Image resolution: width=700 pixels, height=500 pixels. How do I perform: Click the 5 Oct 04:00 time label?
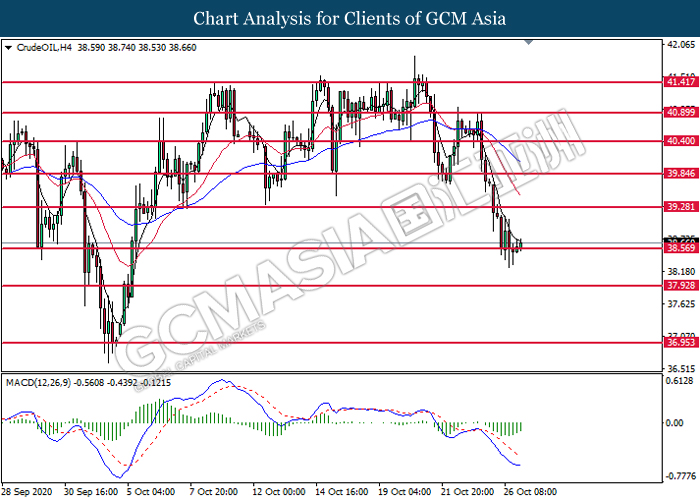pos(151,492)
